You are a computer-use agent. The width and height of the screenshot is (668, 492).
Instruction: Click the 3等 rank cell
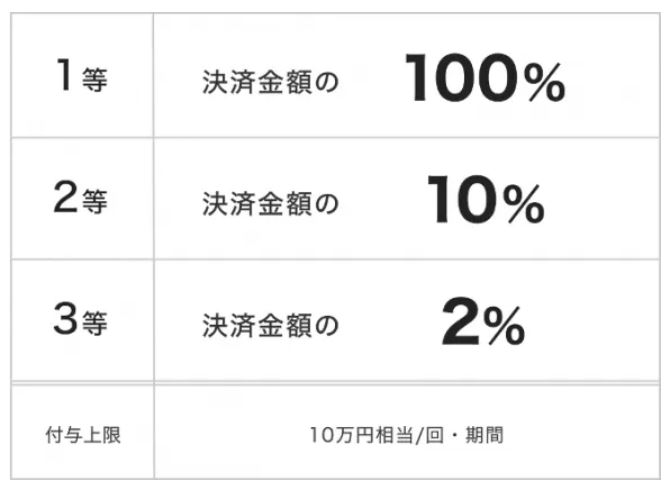(82, 320)
